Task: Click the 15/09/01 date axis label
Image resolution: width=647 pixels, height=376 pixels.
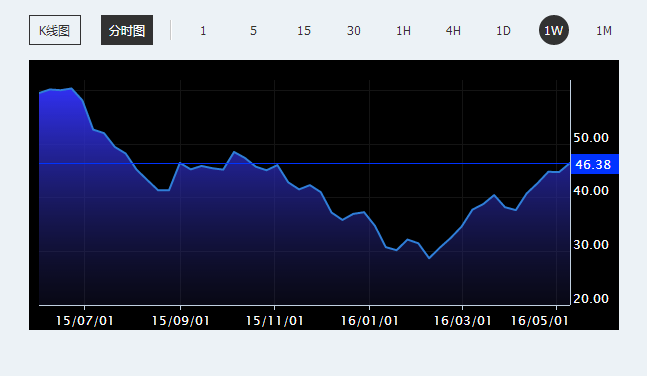Action: 180,321
